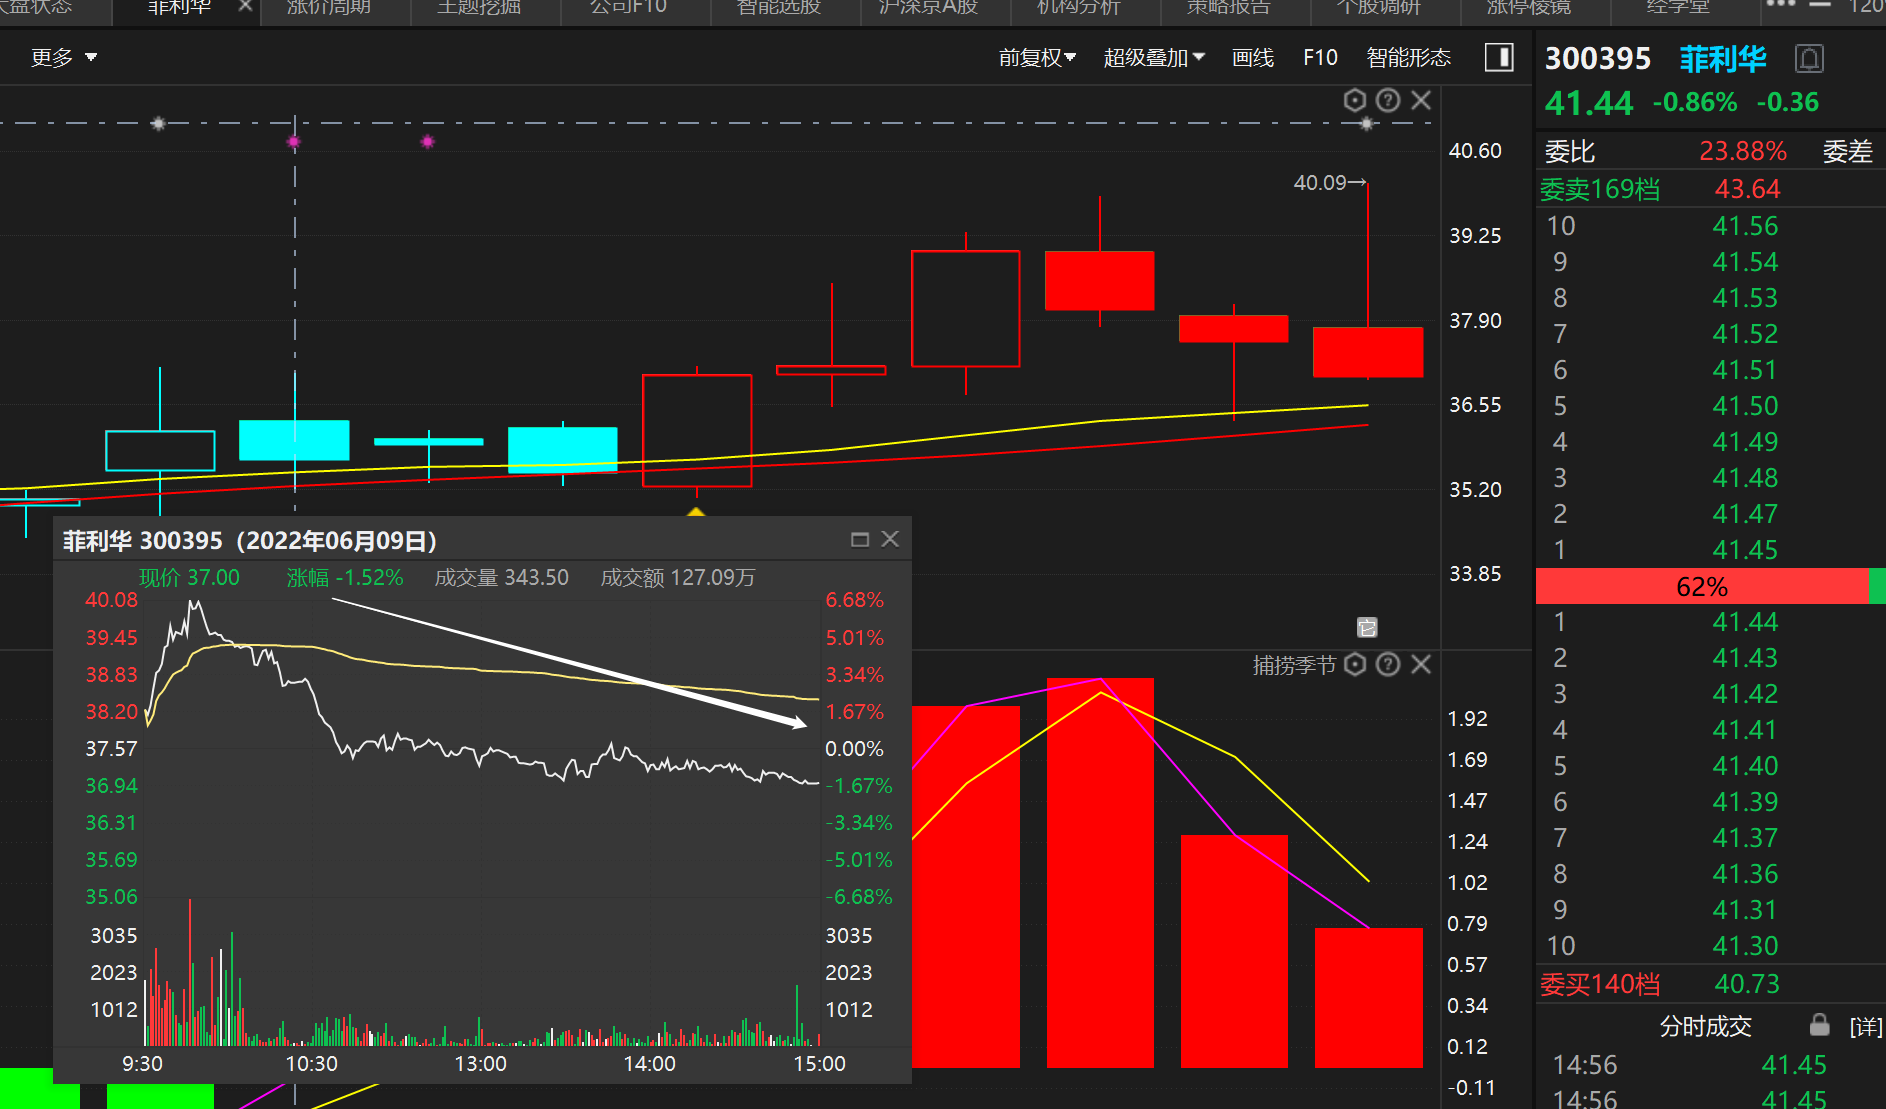The image size is (1886, 1109).
Task: Click the stock name 菲利华 in quote panel
Action: coord(1723,59)
